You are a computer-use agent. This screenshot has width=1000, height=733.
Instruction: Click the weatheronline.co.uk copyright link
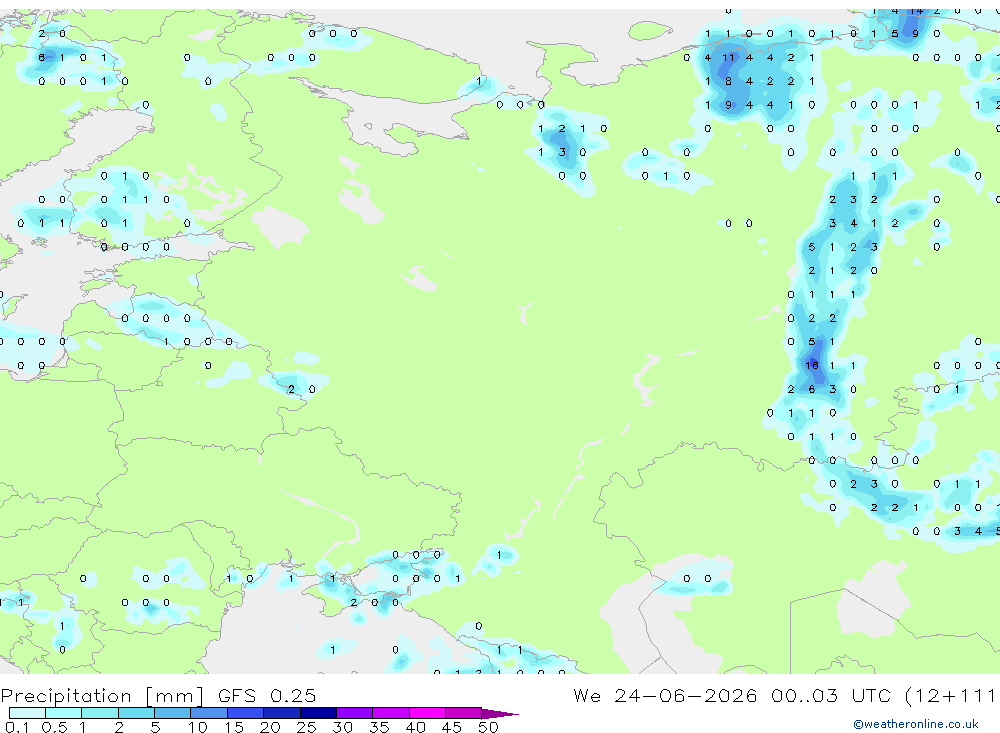click(x=915, y=724)
